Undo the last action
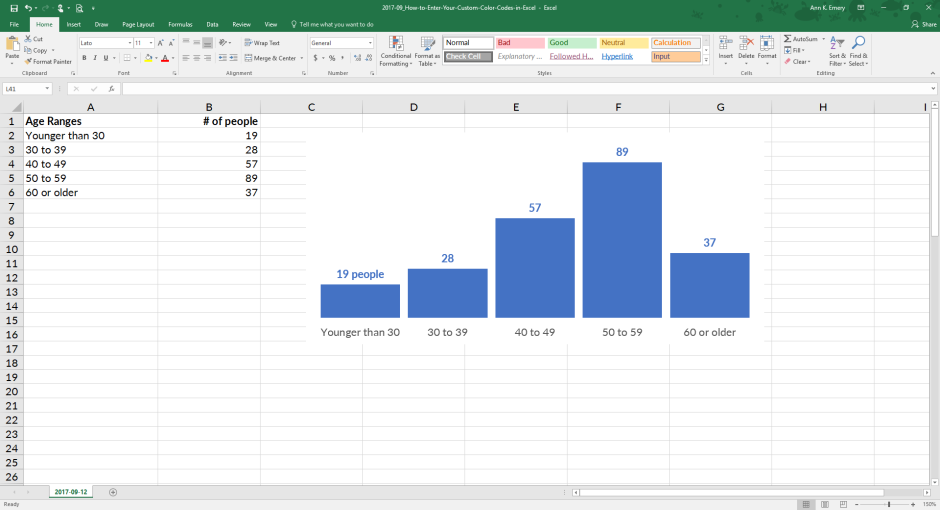This screenshot has height=510, width=940. (28, 8)
